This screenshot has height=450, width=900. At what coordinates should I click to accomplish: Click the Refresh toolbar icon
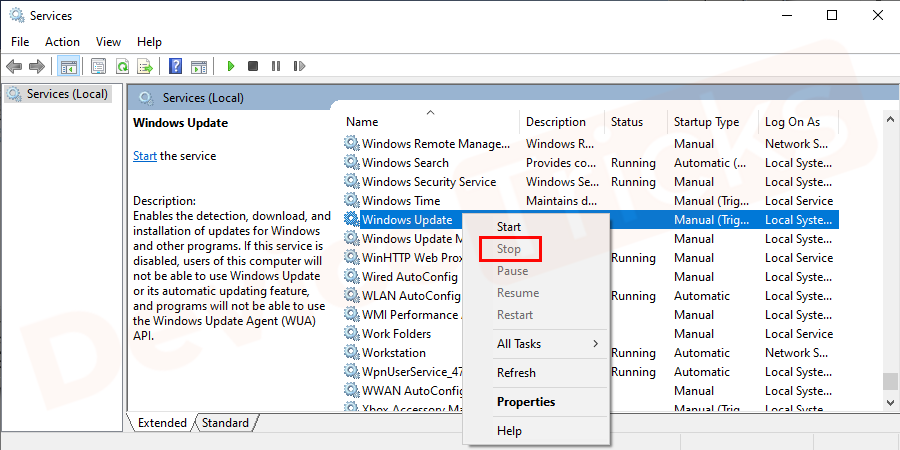click(122, 66)
